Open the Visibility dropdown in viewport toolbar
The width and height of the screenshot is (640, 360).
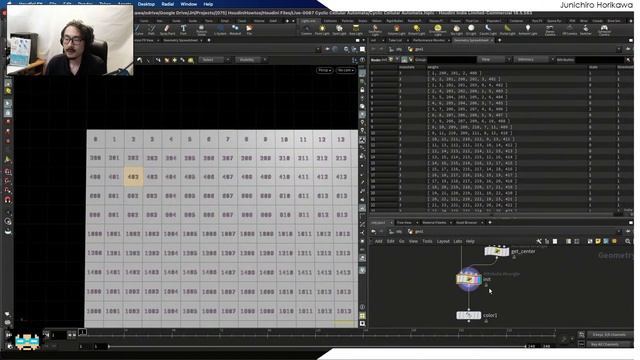pos(251,60)
